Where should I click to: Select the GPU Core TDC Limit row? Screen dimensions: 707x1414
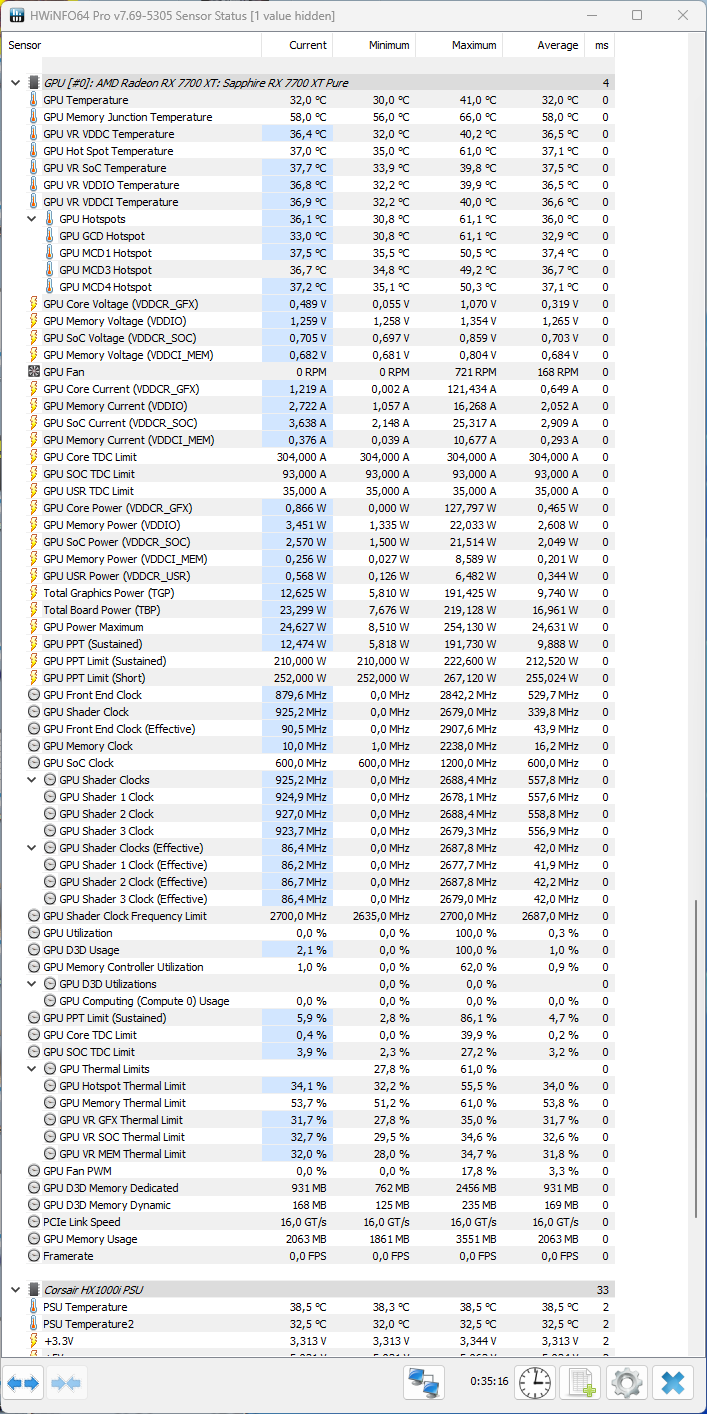click(309, 457)
